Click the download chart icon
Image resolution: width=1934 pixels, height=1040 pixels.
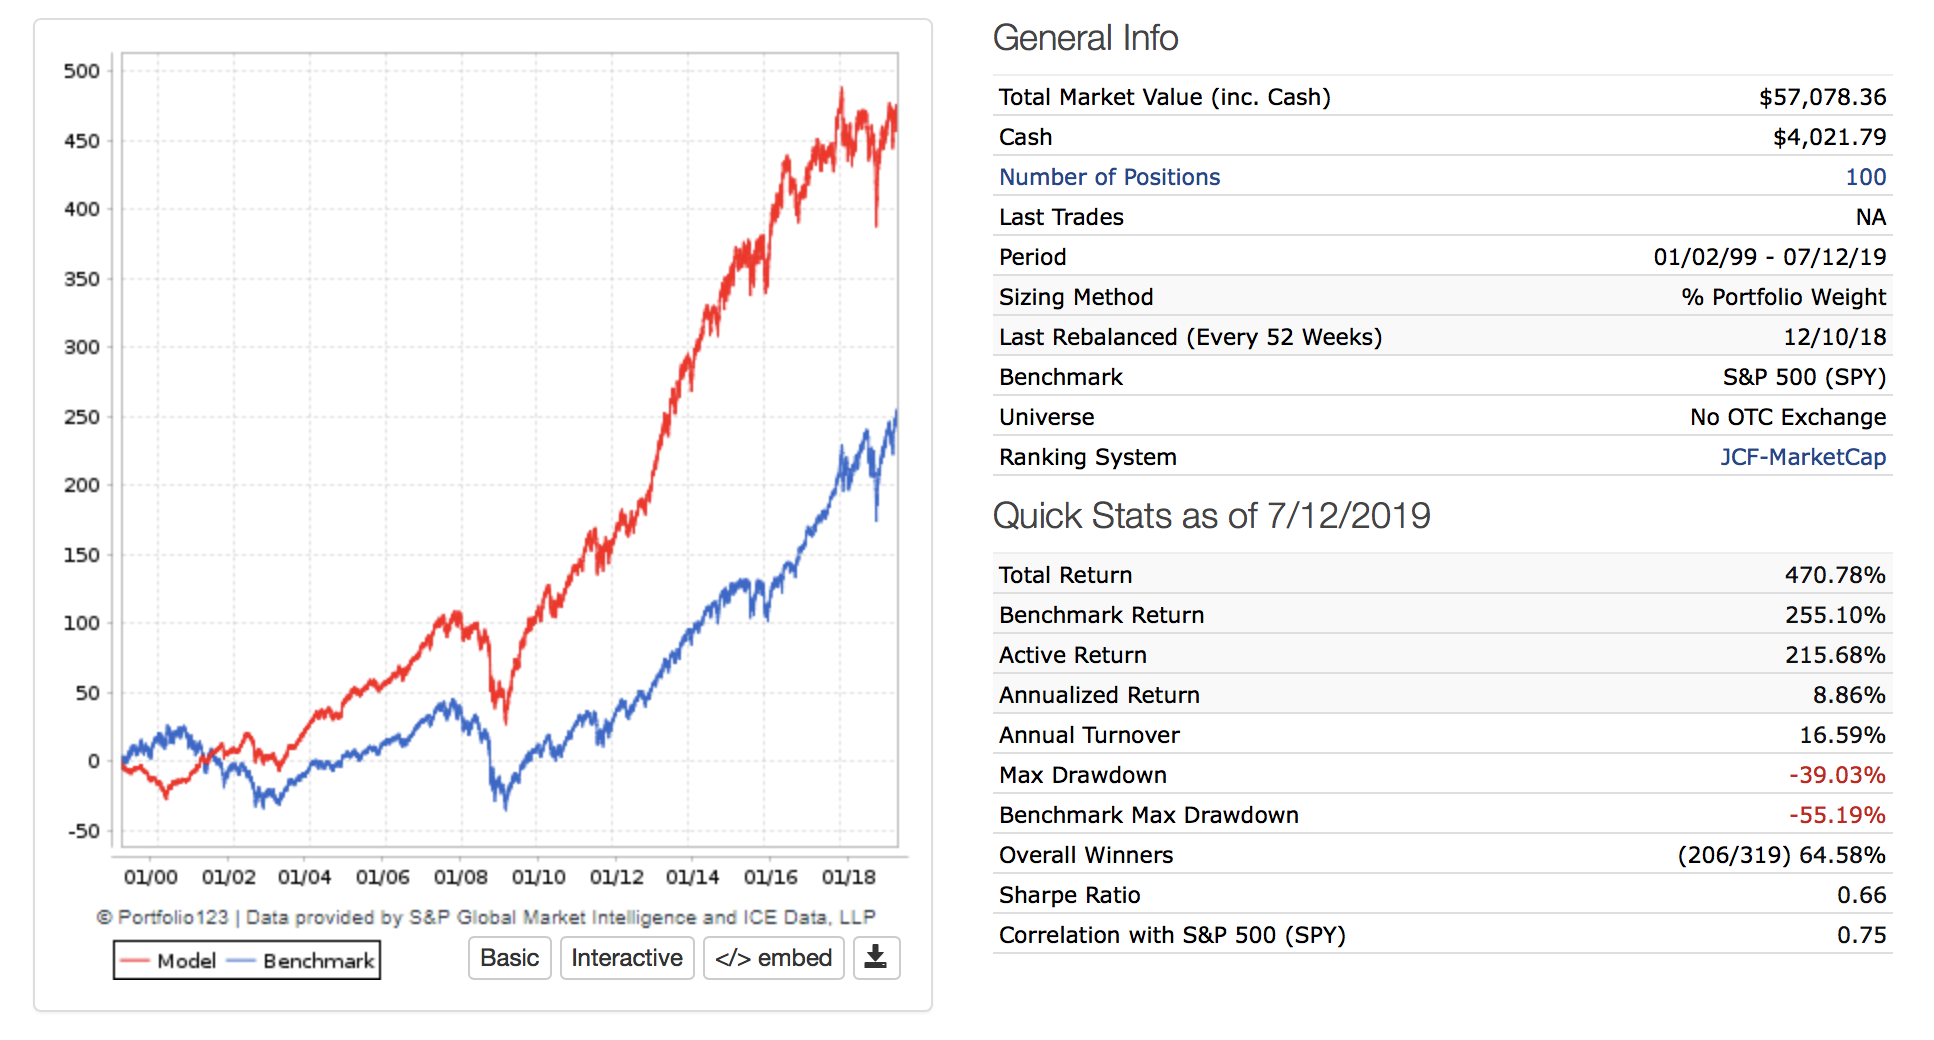[876, 957]
